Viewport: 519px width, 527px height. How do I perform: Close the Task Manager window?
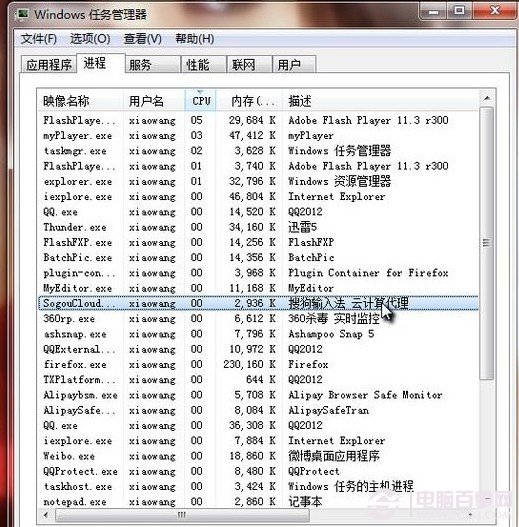[494, 11]
